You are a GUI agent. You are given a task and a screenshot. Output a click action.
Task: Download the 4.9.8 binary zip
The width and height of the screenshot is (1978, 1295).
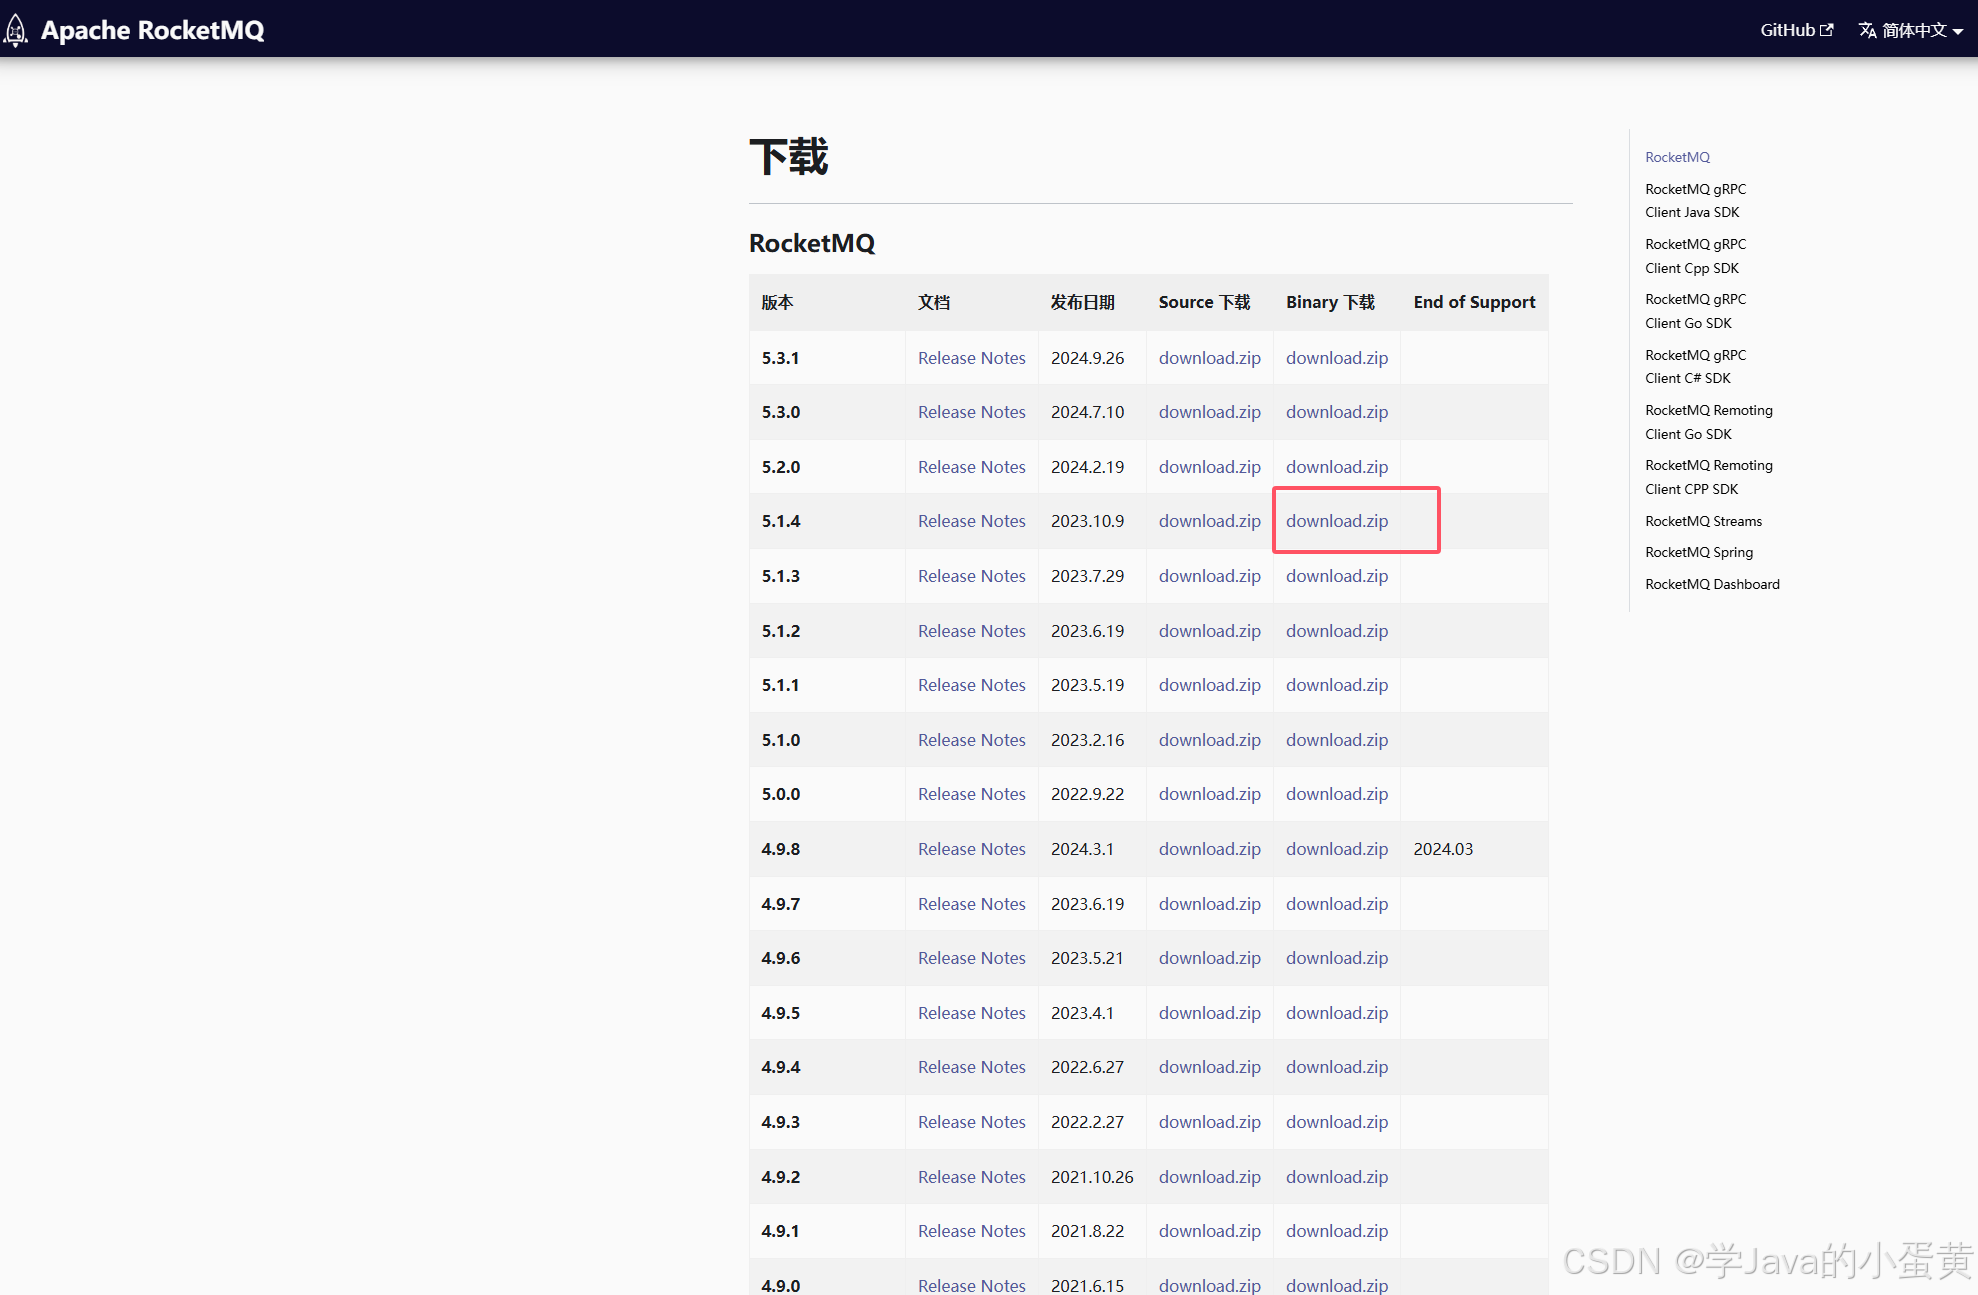(x=1336, y=849)
